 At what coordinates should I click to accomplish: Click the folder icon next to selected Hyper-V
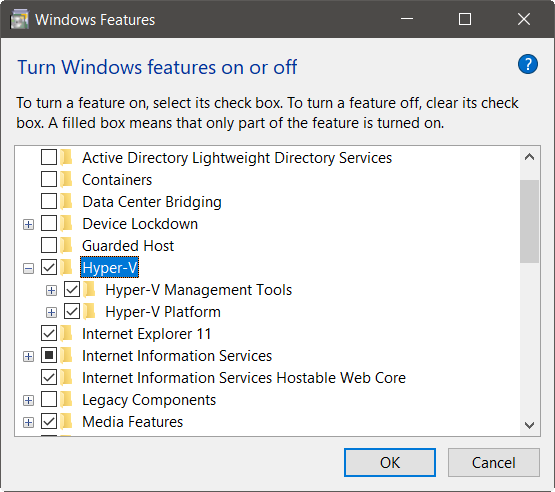tap(66, 267)
